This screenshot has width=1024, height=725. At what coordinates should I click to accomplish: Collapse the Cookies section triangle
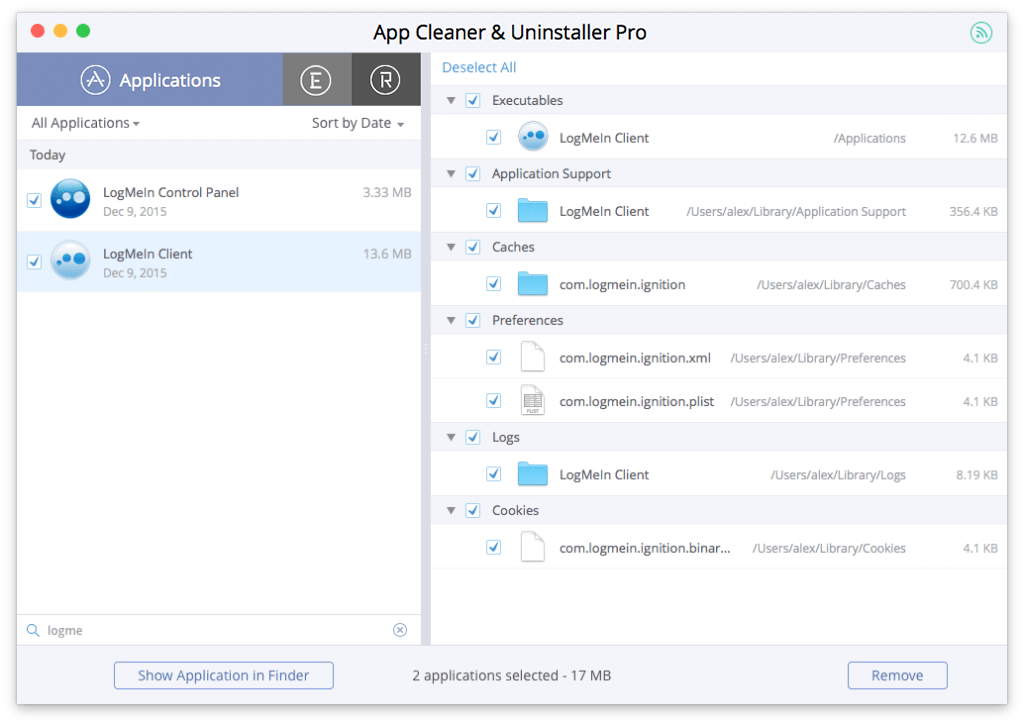click(451, 510)
